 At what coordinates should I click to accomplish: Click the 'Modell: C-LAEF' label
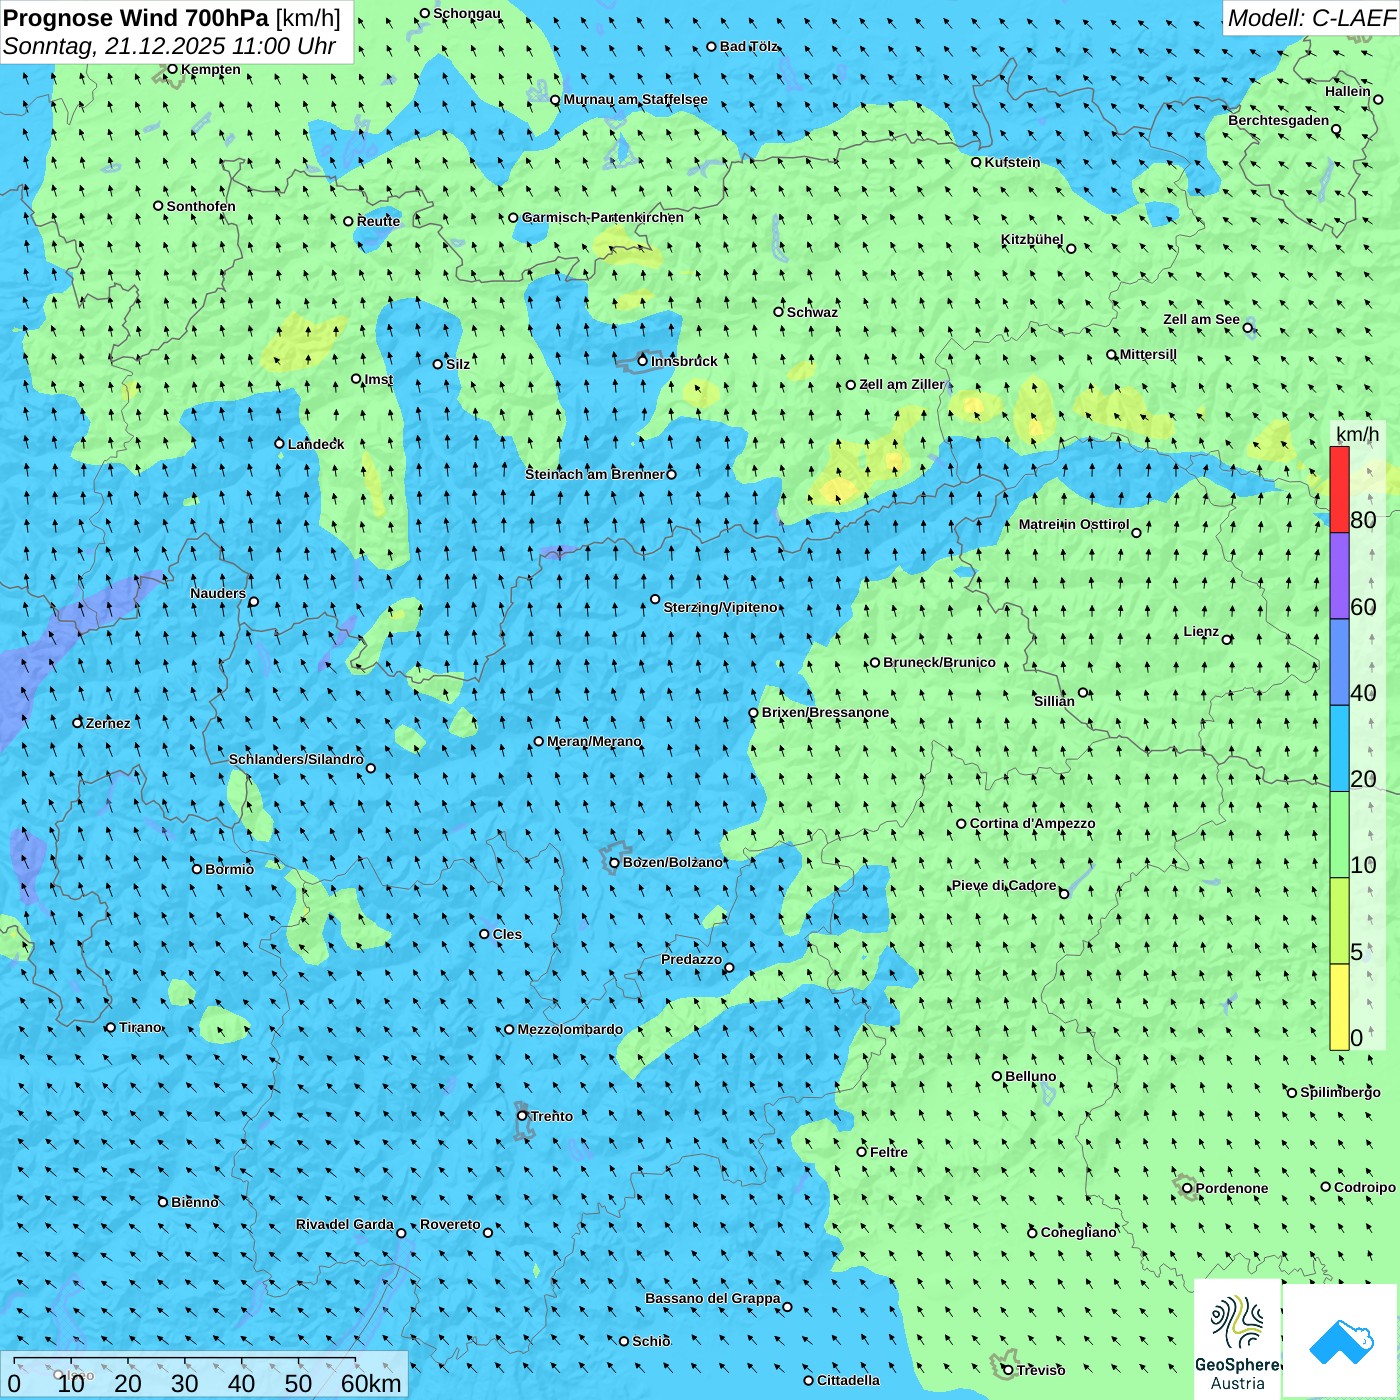click(x=1310, y=18)
